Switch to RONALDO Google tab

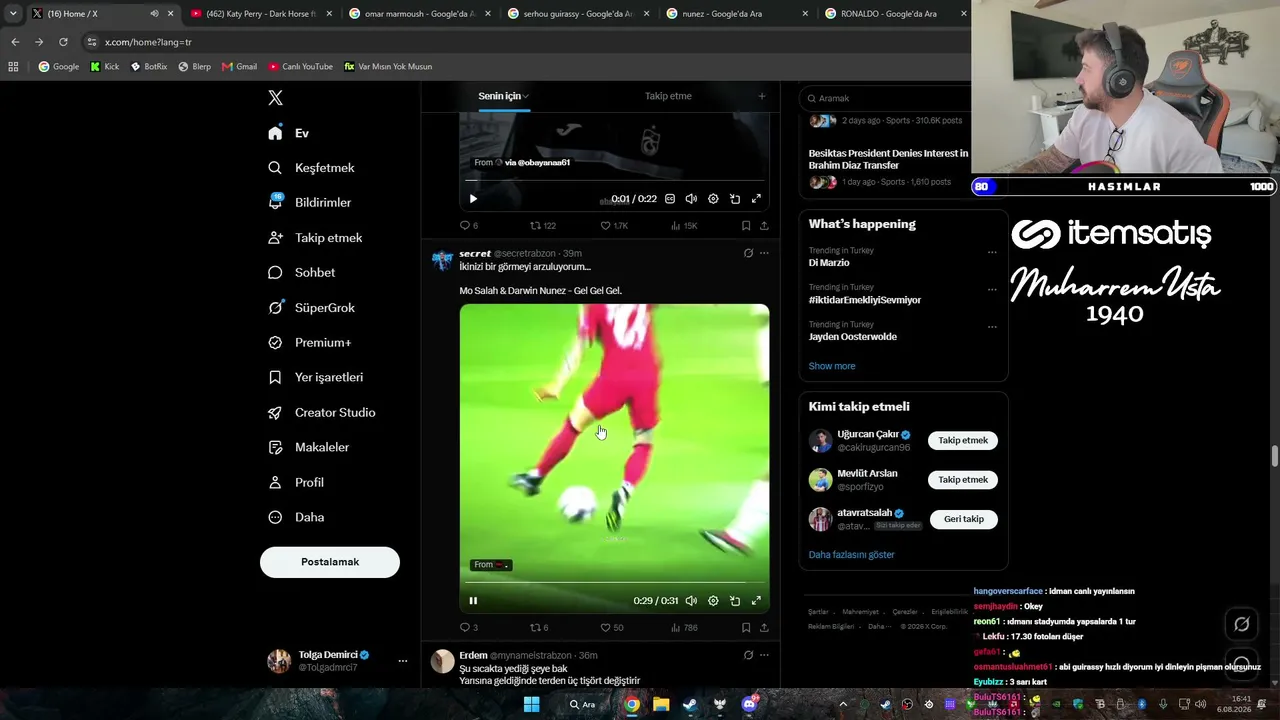click(893, 14)
